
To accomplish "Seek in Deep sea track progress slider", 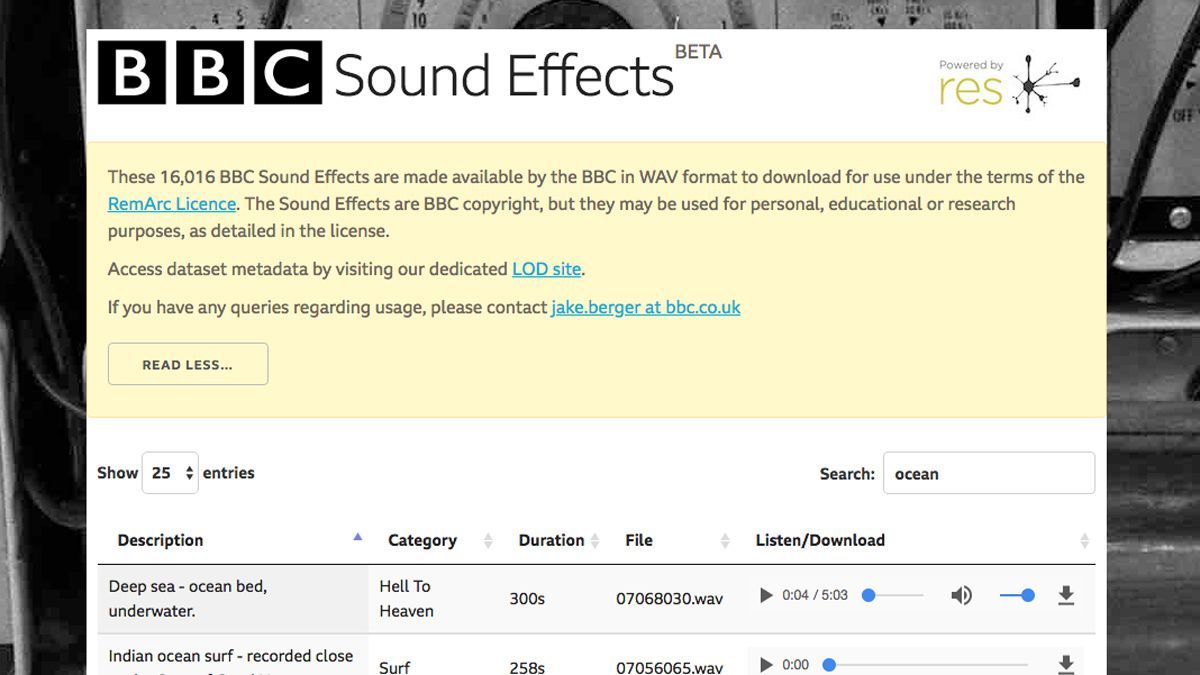I will [x=893, y=596].
